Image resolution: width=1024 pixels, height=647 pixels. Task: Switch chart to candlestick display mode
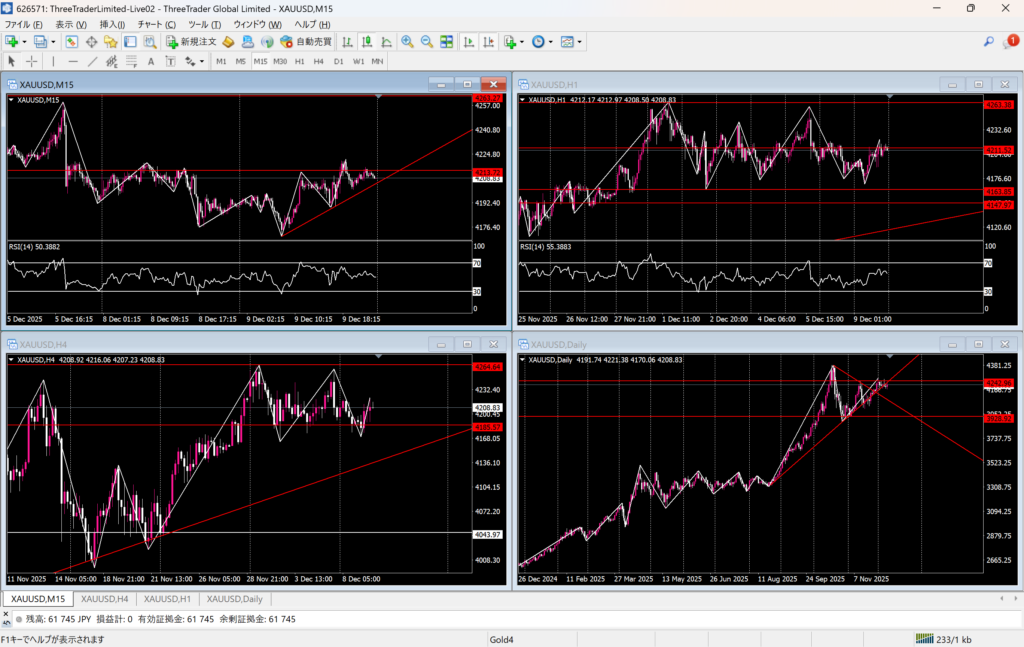point(367,42)
